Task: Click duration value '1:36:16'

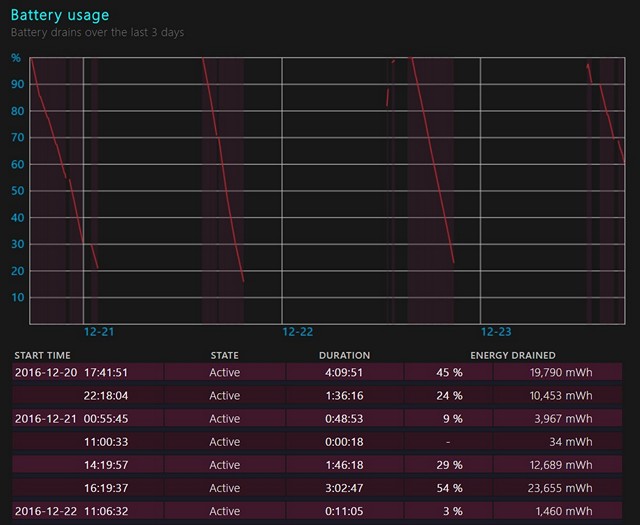Action: pyautogui.click(x=344, y=396)
